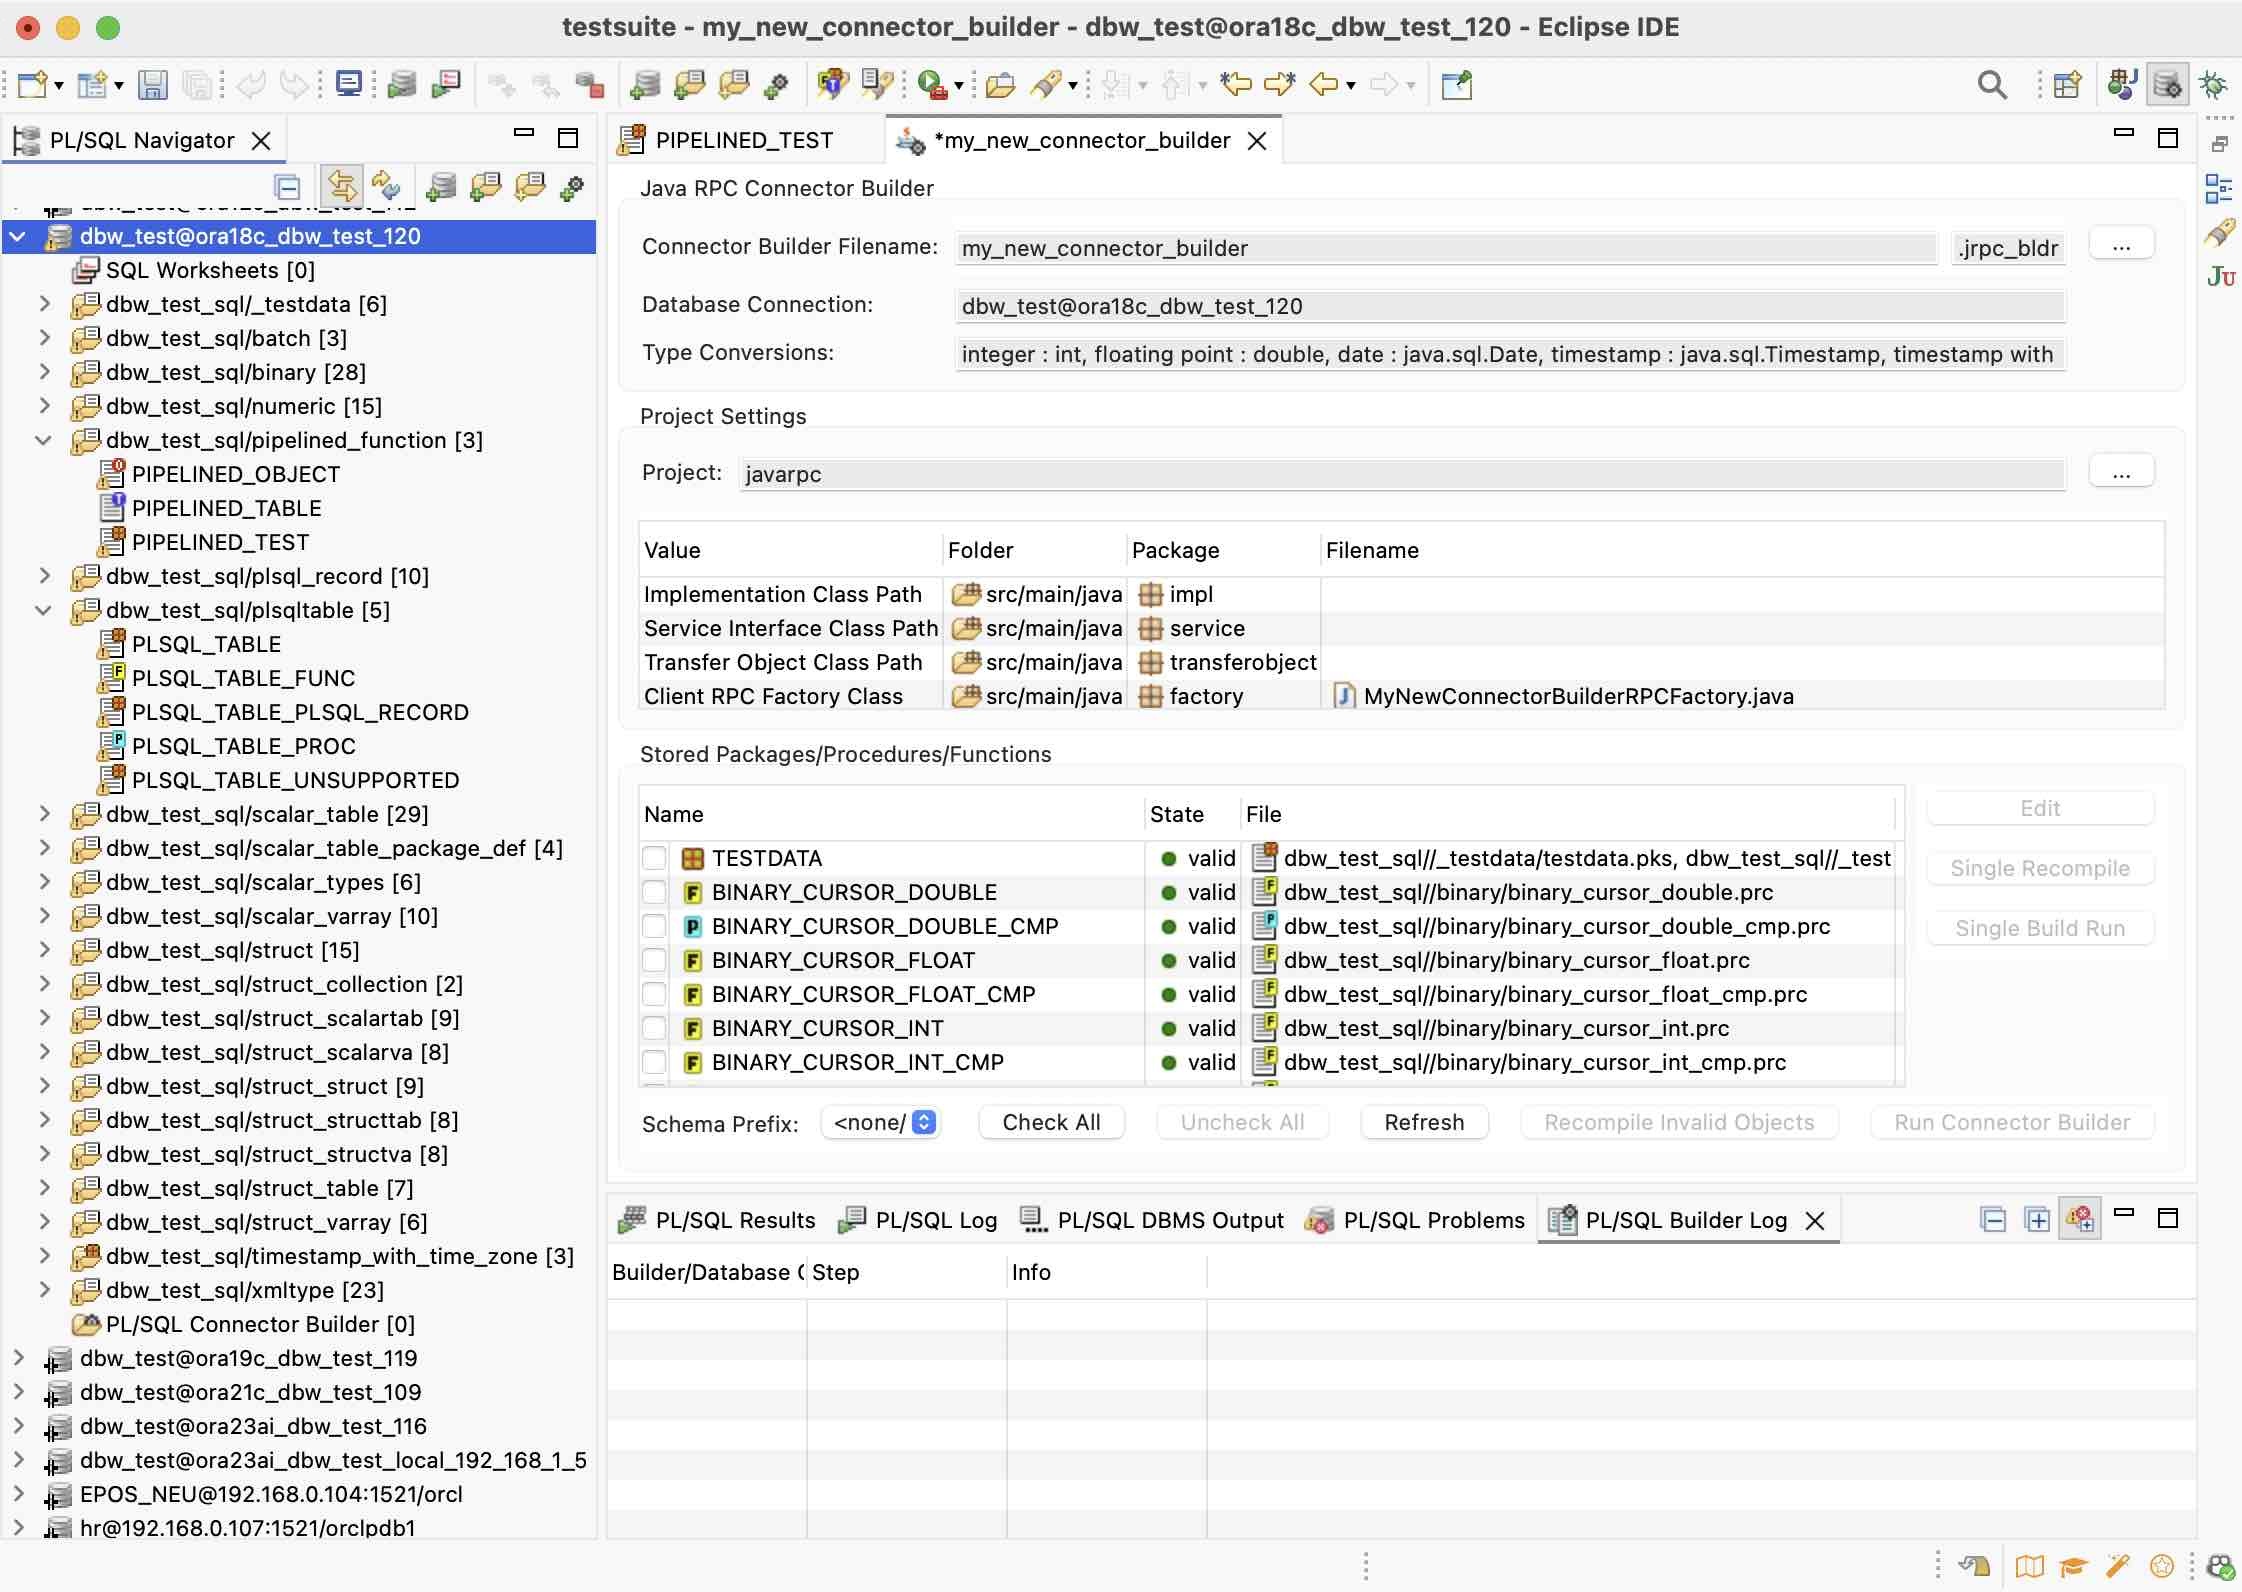The width and height of the screenshot is (2242, 1592).
Task: Click the Undo icon in the toolbar
Action: tap(249, 85)
